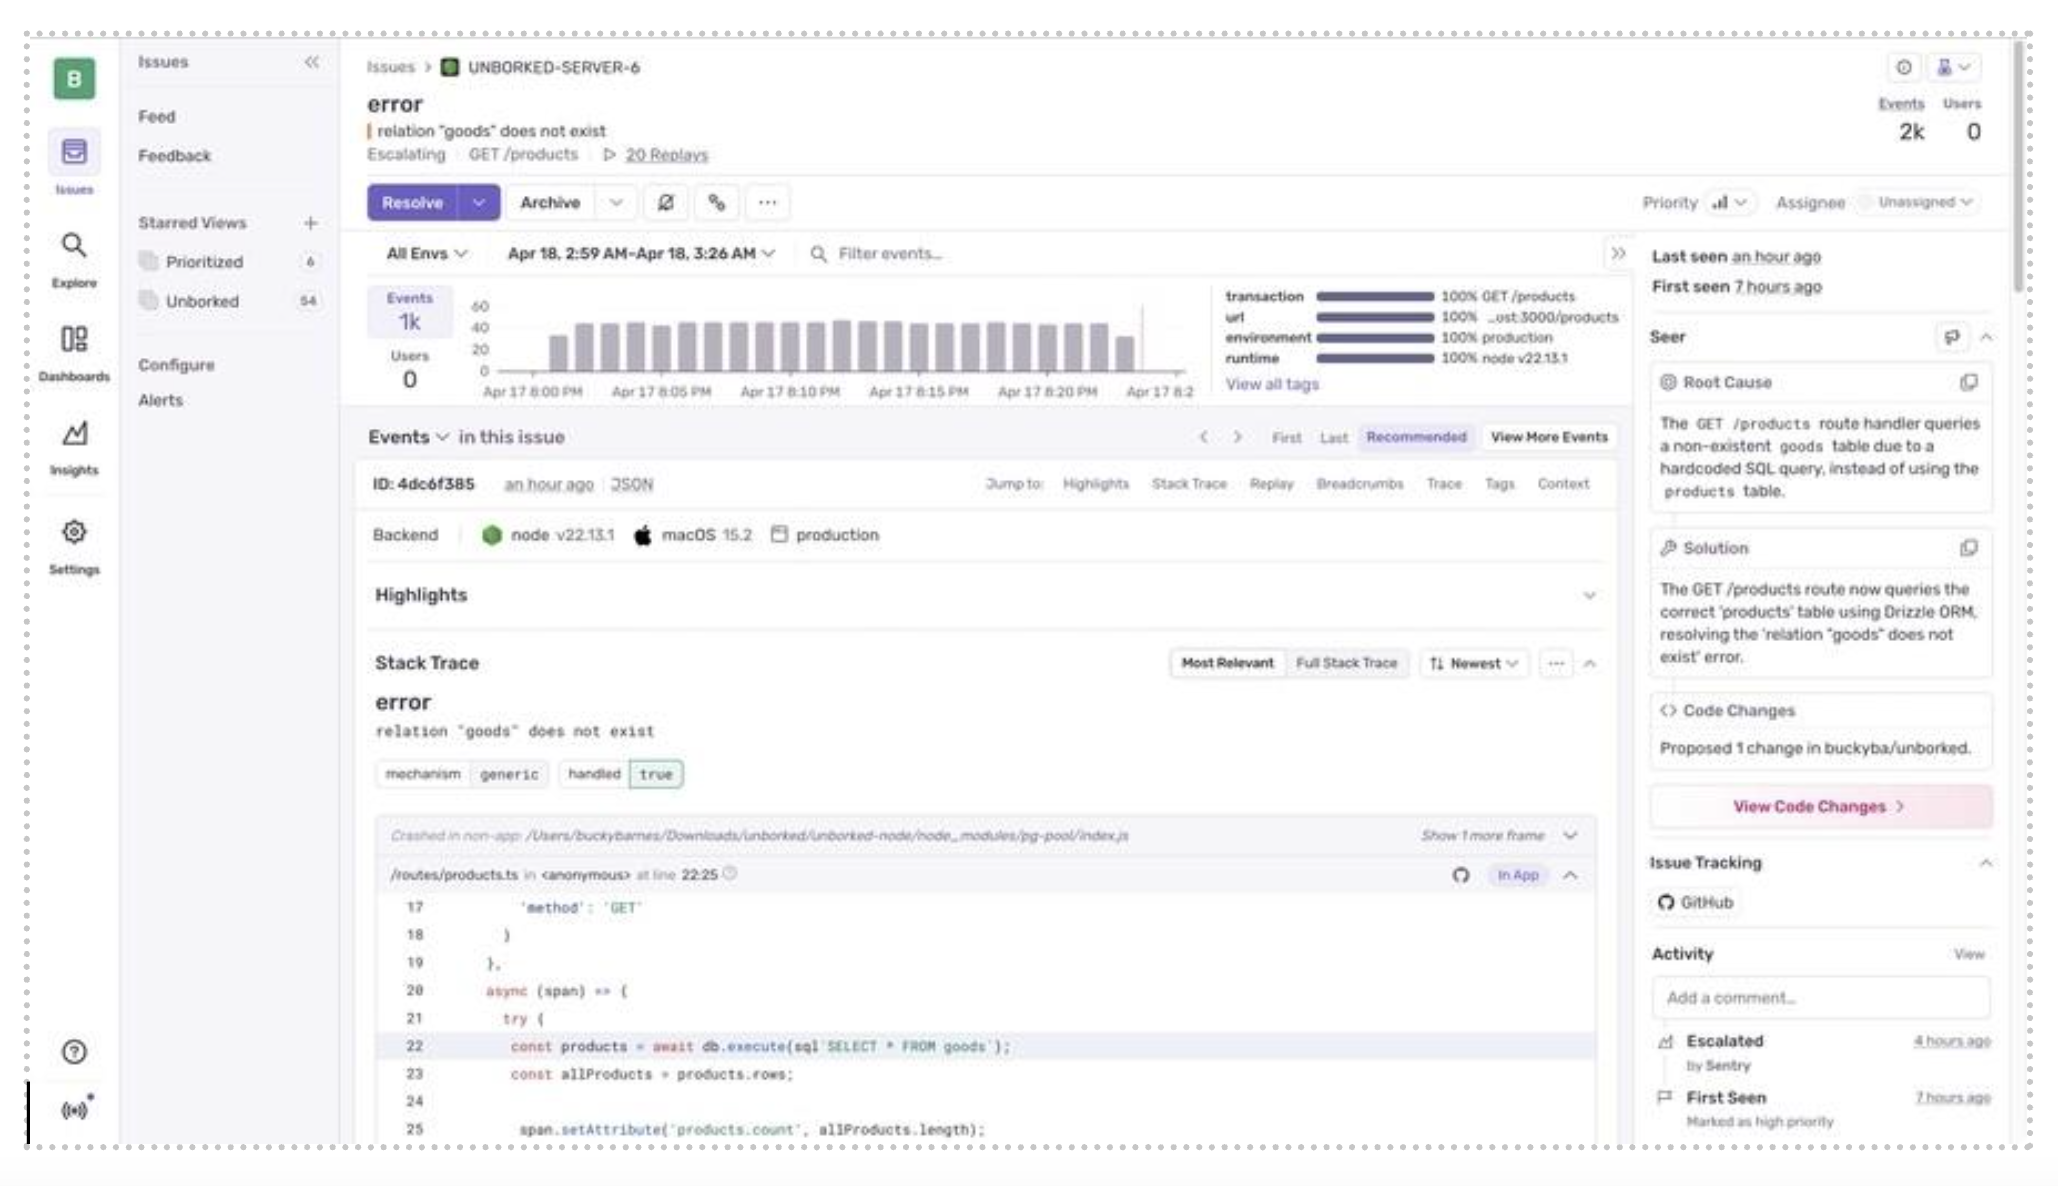Open Settings gear in sidebar
The image size is (2058, 1186).
(x=74, y=533)
